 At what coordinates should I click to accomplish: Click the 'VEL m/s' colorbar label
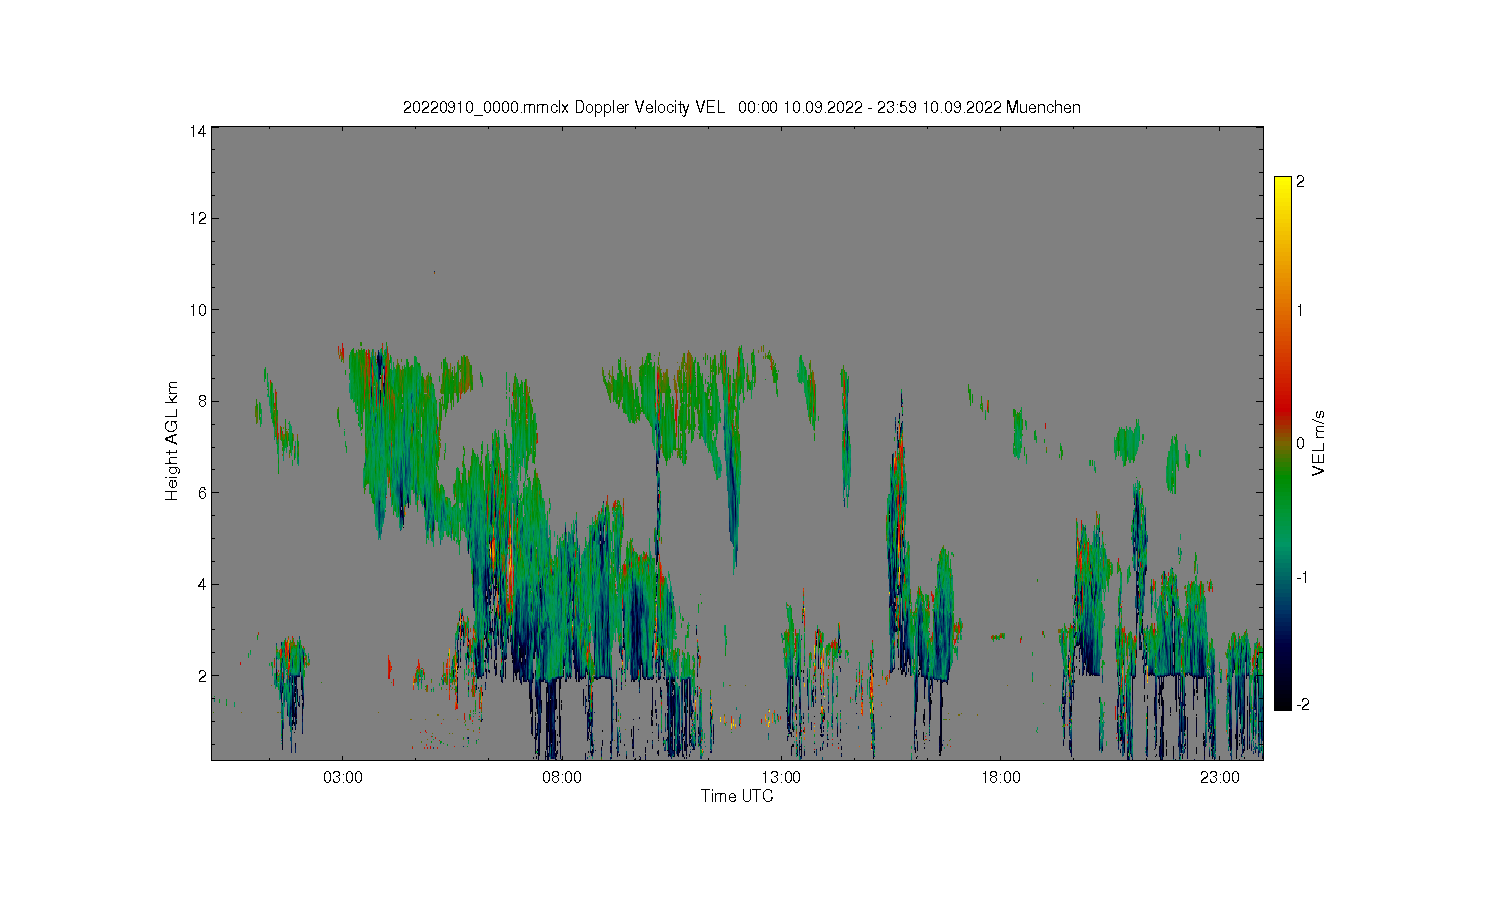pos(1319,442)
